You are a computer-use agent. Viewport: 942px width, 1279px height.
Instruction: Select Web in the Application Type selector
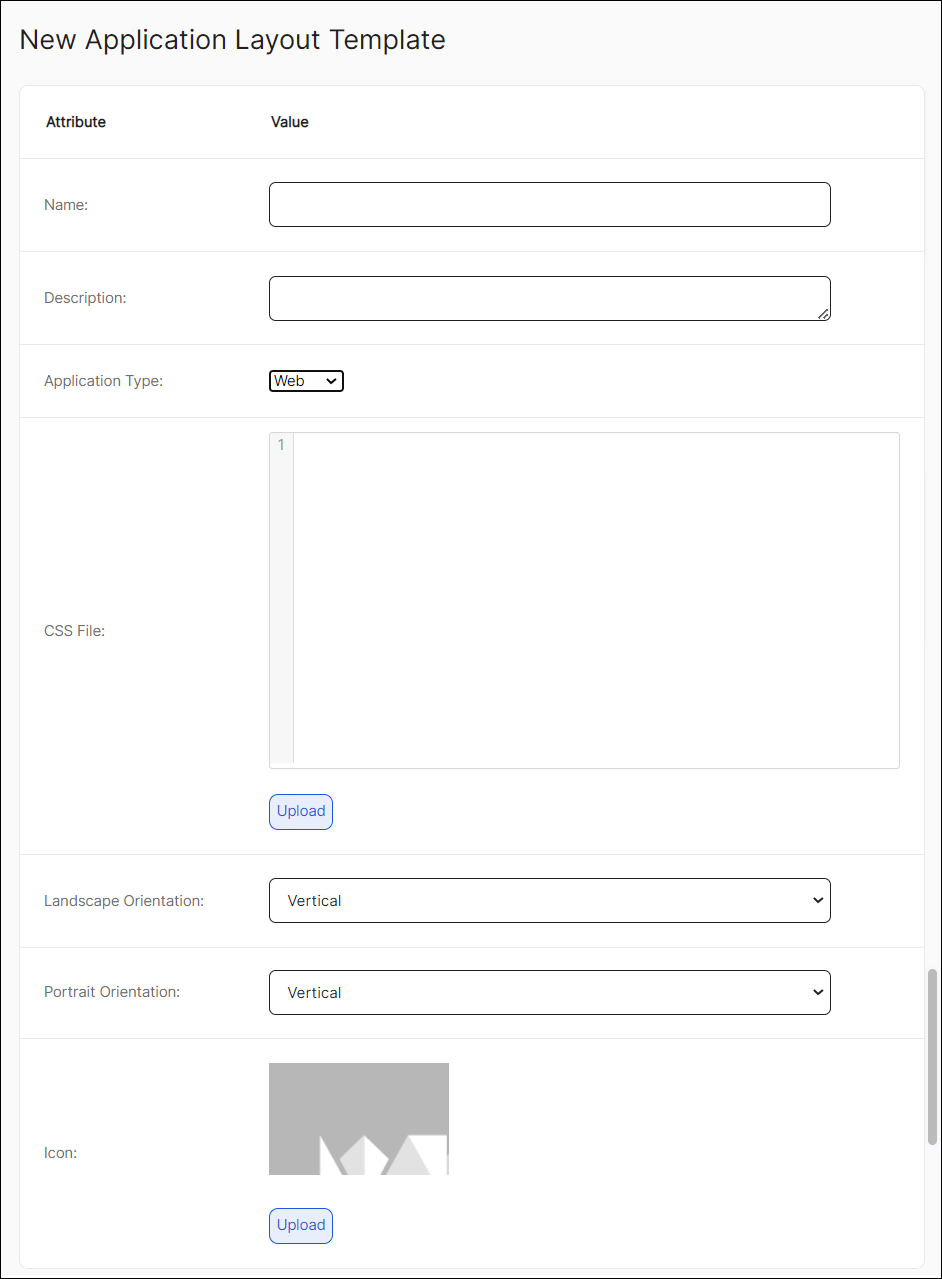[x=305, y=380]
